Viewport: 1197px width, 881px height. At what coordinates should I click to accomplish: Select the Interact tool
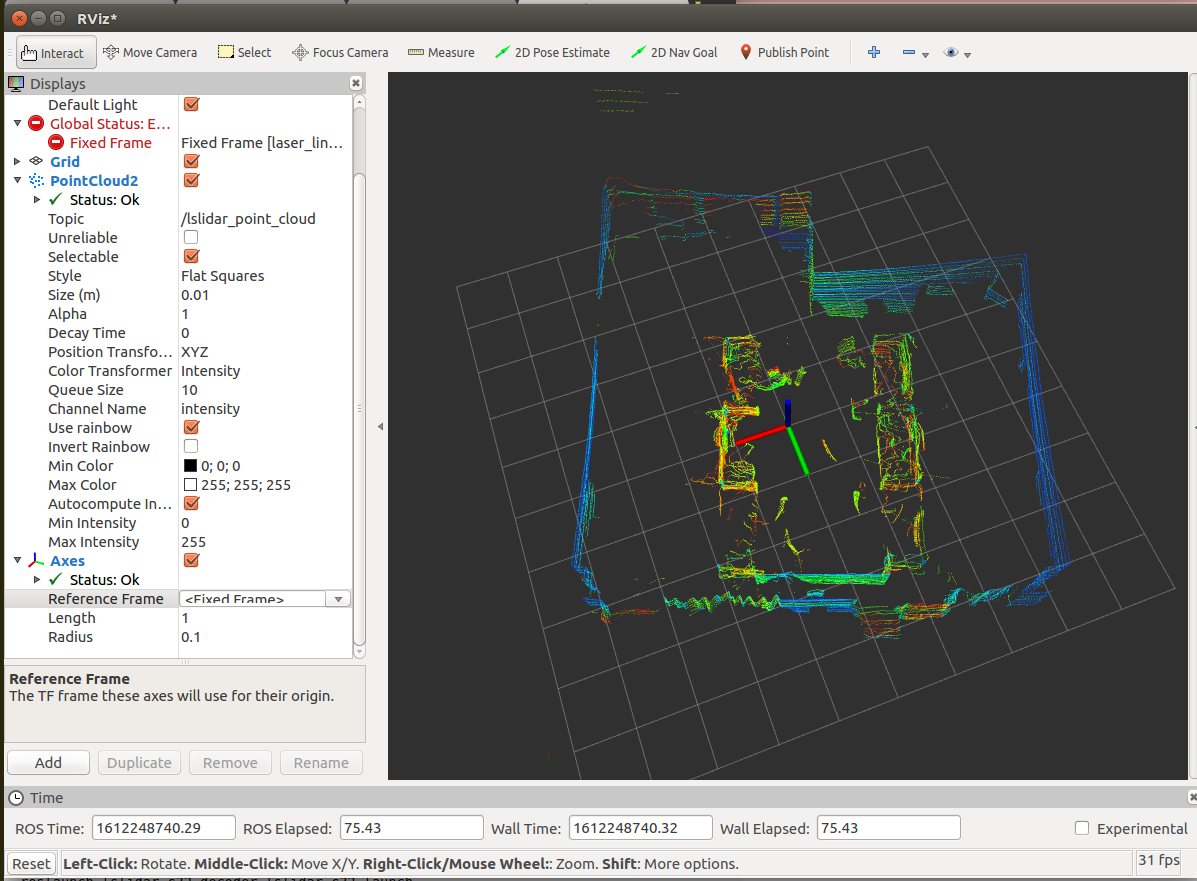(56, 53)
